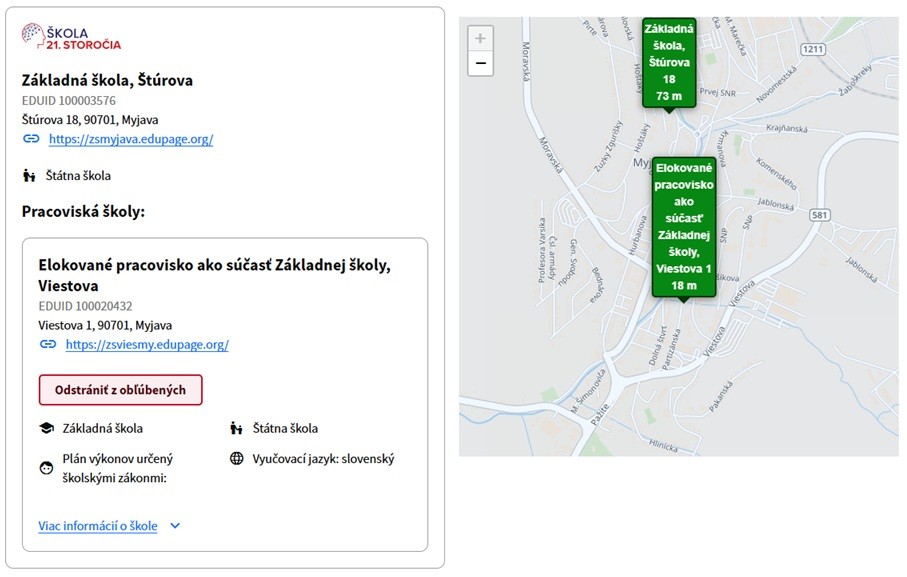The width and height of the screenshot is (907, 577).
Task: Click the chevron next to Viac informácií
Action: [175, 526]
